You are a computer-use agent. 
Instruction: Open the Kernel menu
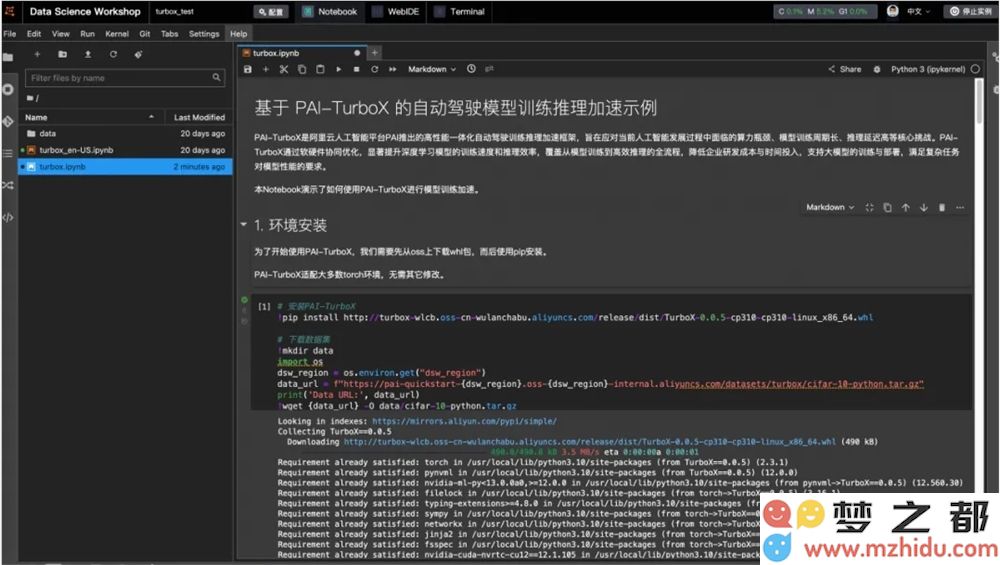click(x=117, y=34)
